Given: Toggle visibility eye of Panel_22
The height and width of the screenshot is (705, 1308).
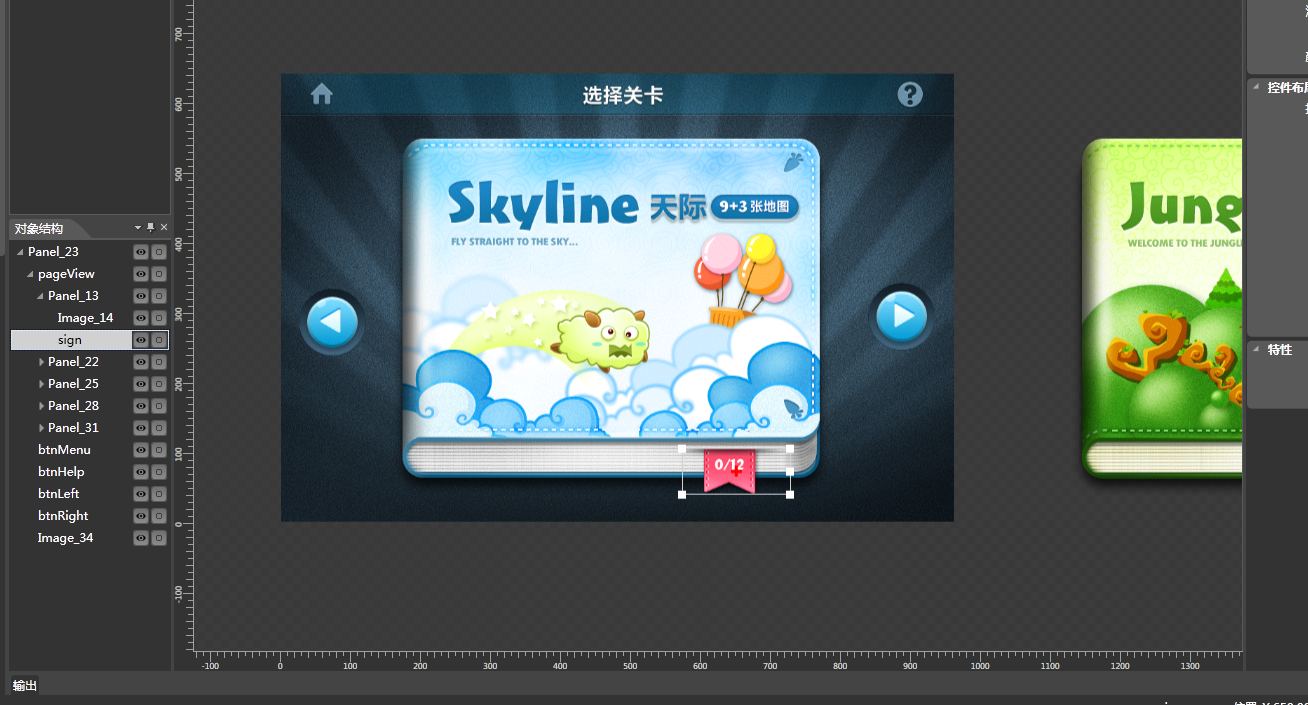Looking at the screenshot, I should pyautogui.click(x=141, y=362).
